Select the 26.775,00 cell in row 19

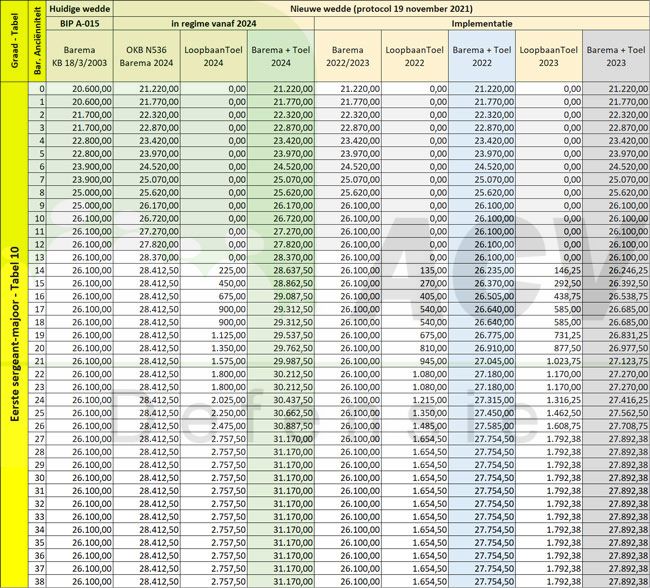(482, 335)
